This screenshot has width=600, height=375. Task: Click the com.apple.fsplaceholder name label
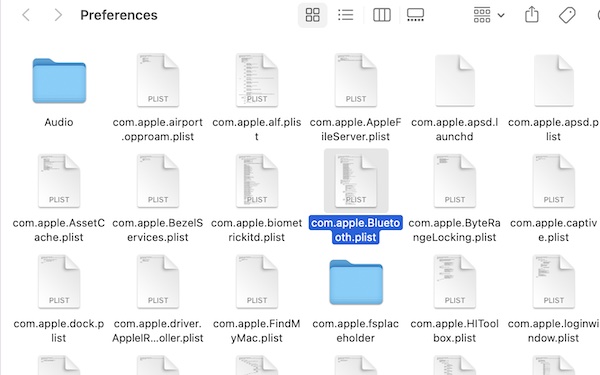point(355,331)
